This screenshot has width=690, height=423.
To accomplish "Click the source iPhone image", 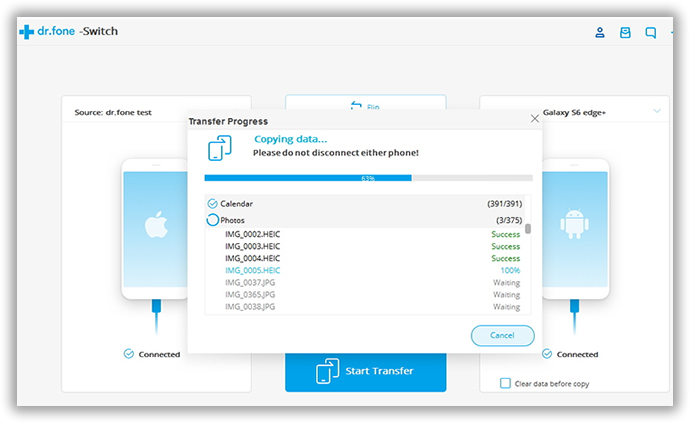I will (x=155, y=229).
